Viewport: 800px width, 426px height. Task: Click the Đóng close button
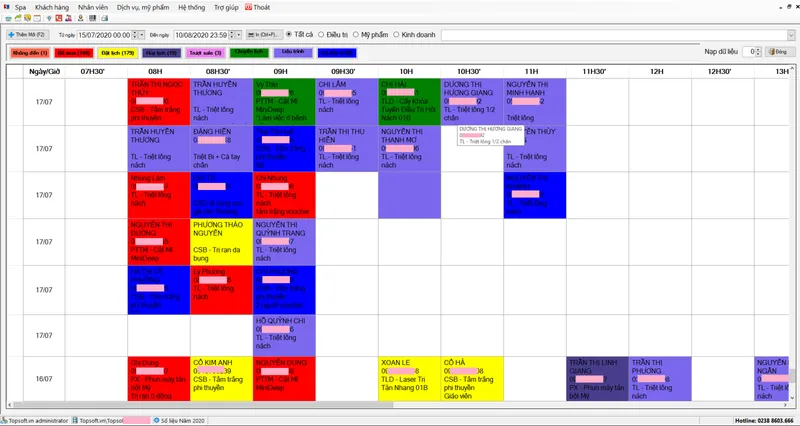tap(780, 52)
